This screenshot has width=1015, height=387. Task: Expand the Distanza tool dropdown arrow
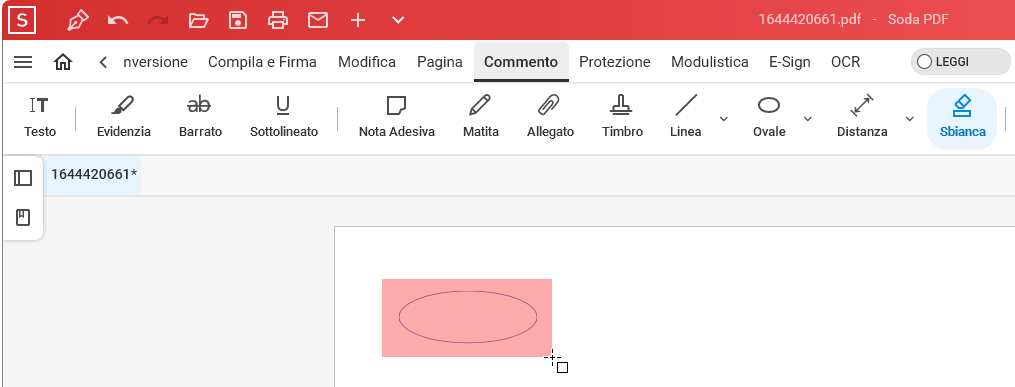[x=909, y=118]
